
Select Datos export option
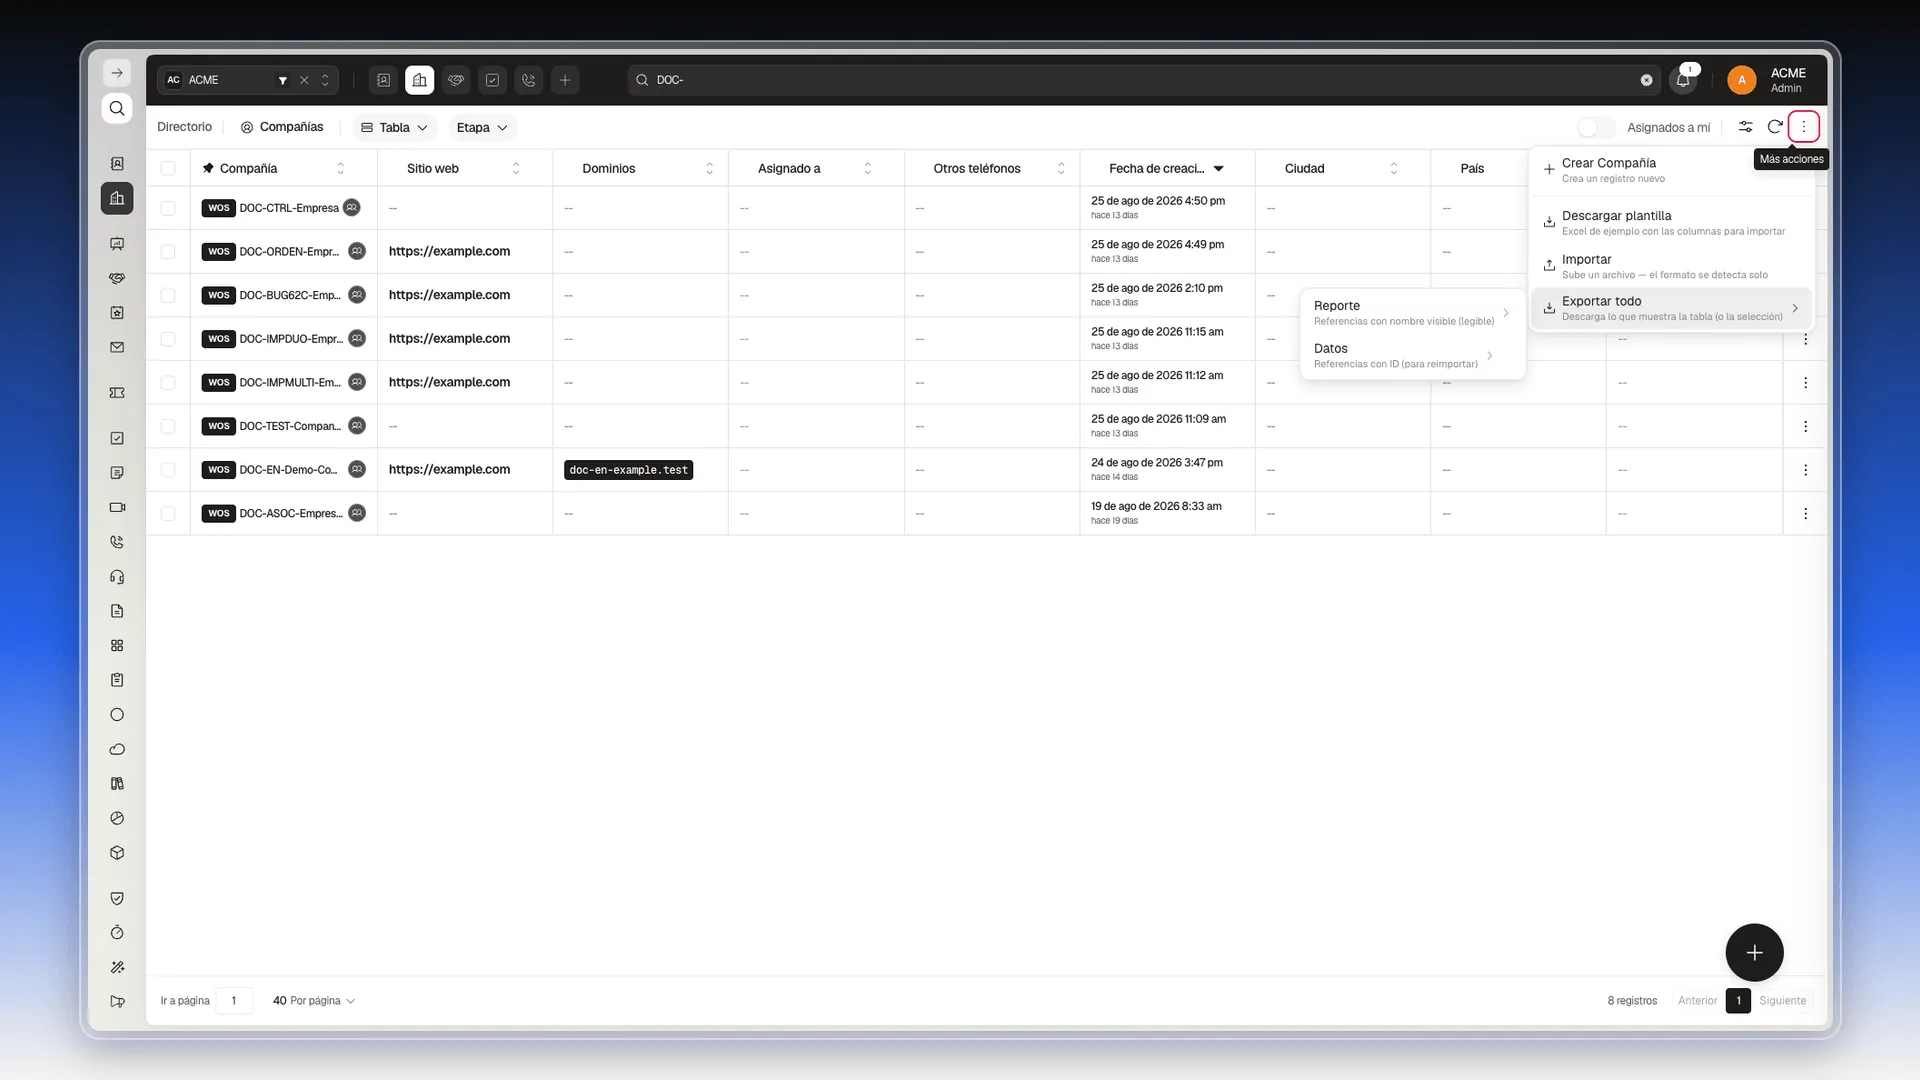click(1412, 355)
